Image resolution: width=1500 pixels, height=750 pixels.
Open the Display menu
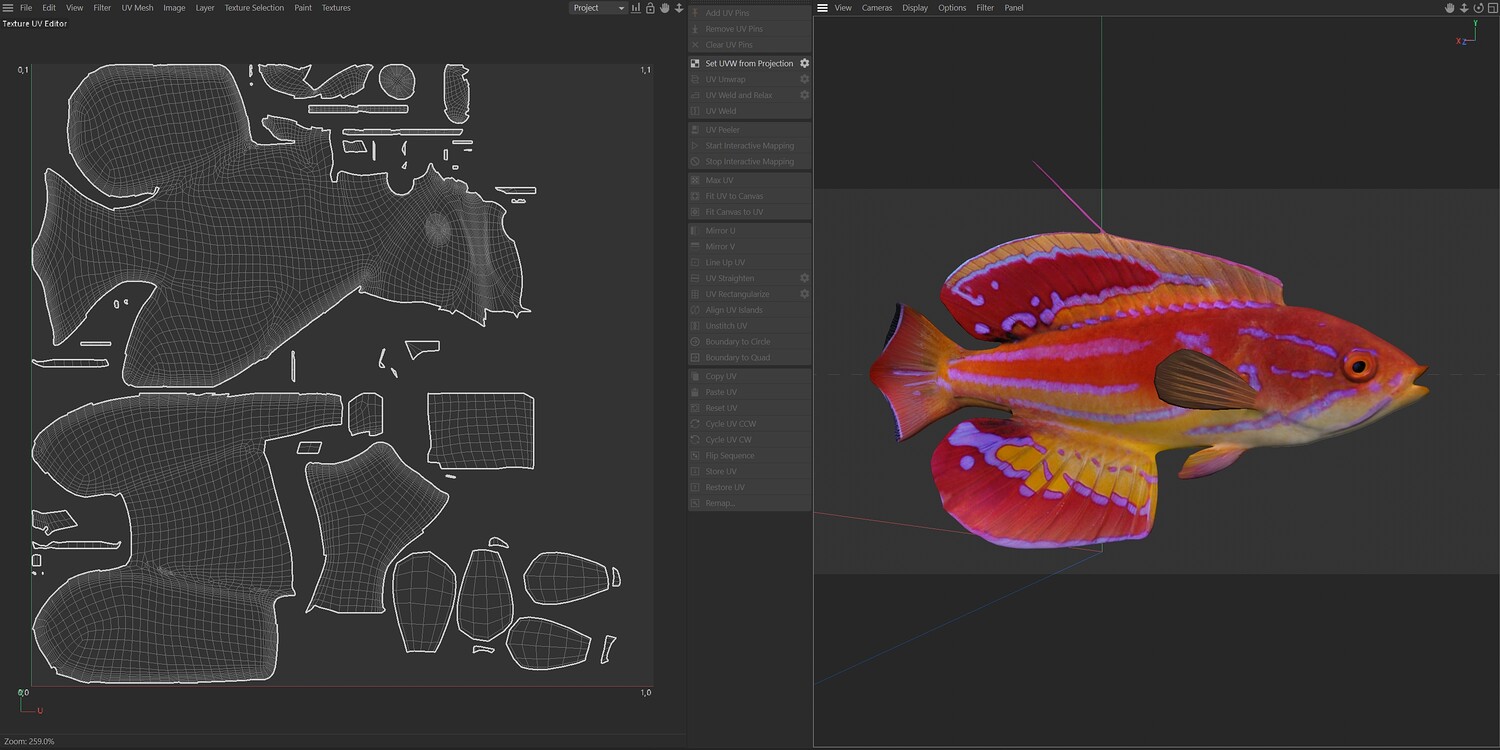(915, 8)
